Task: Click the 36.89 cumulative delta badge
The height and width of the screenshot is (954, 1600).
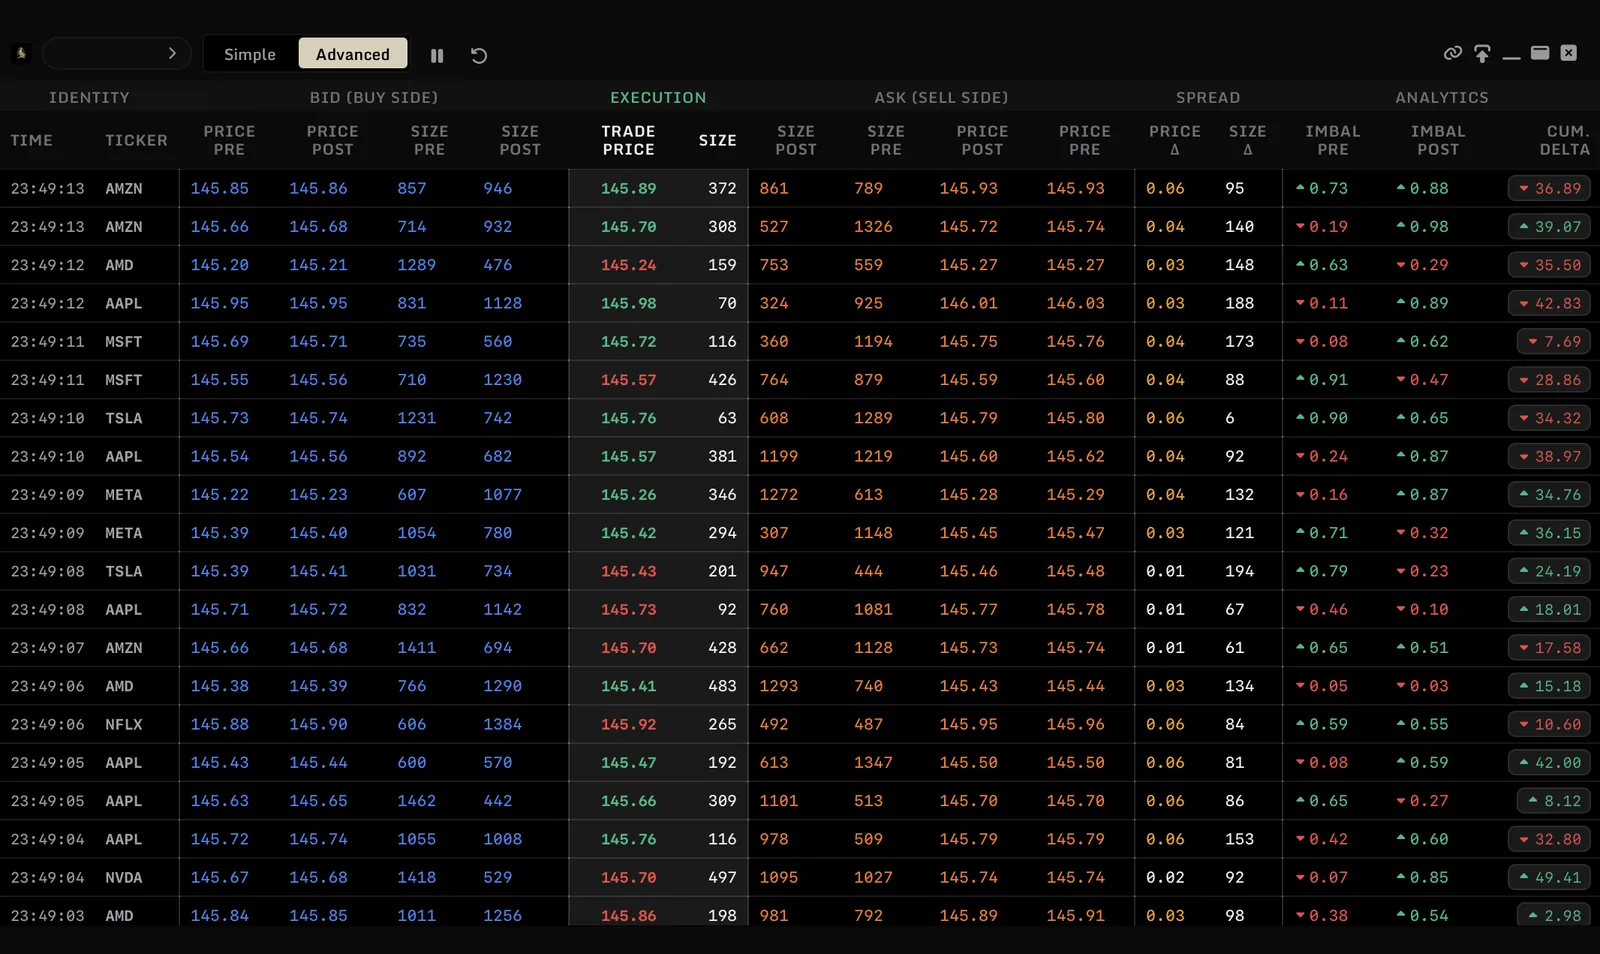Action: (1550, 188)
